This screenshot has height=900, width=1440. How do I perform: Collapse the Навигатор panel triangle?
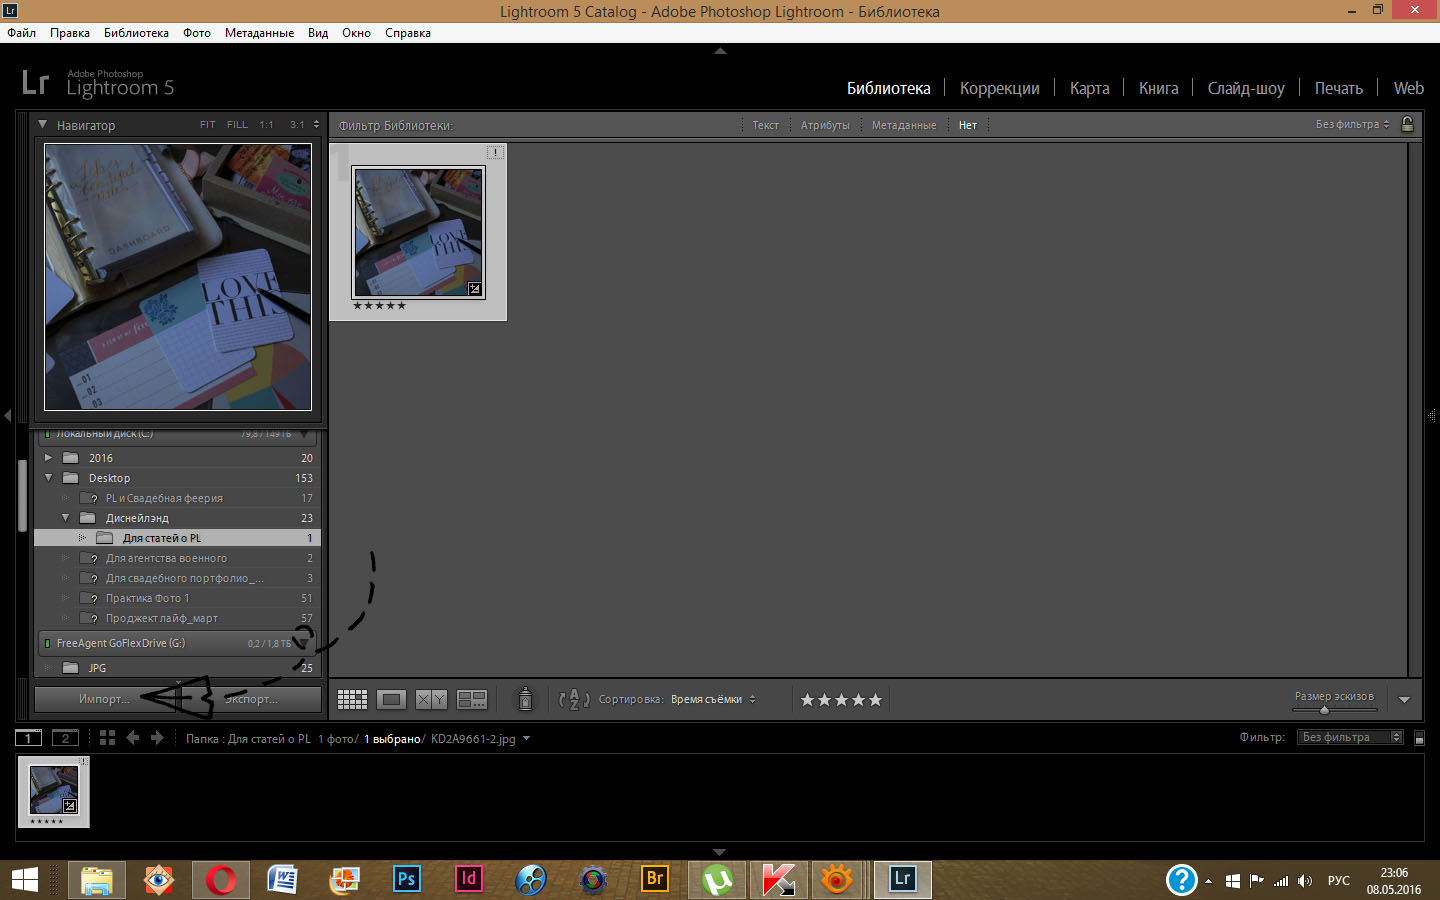(43, 125)
